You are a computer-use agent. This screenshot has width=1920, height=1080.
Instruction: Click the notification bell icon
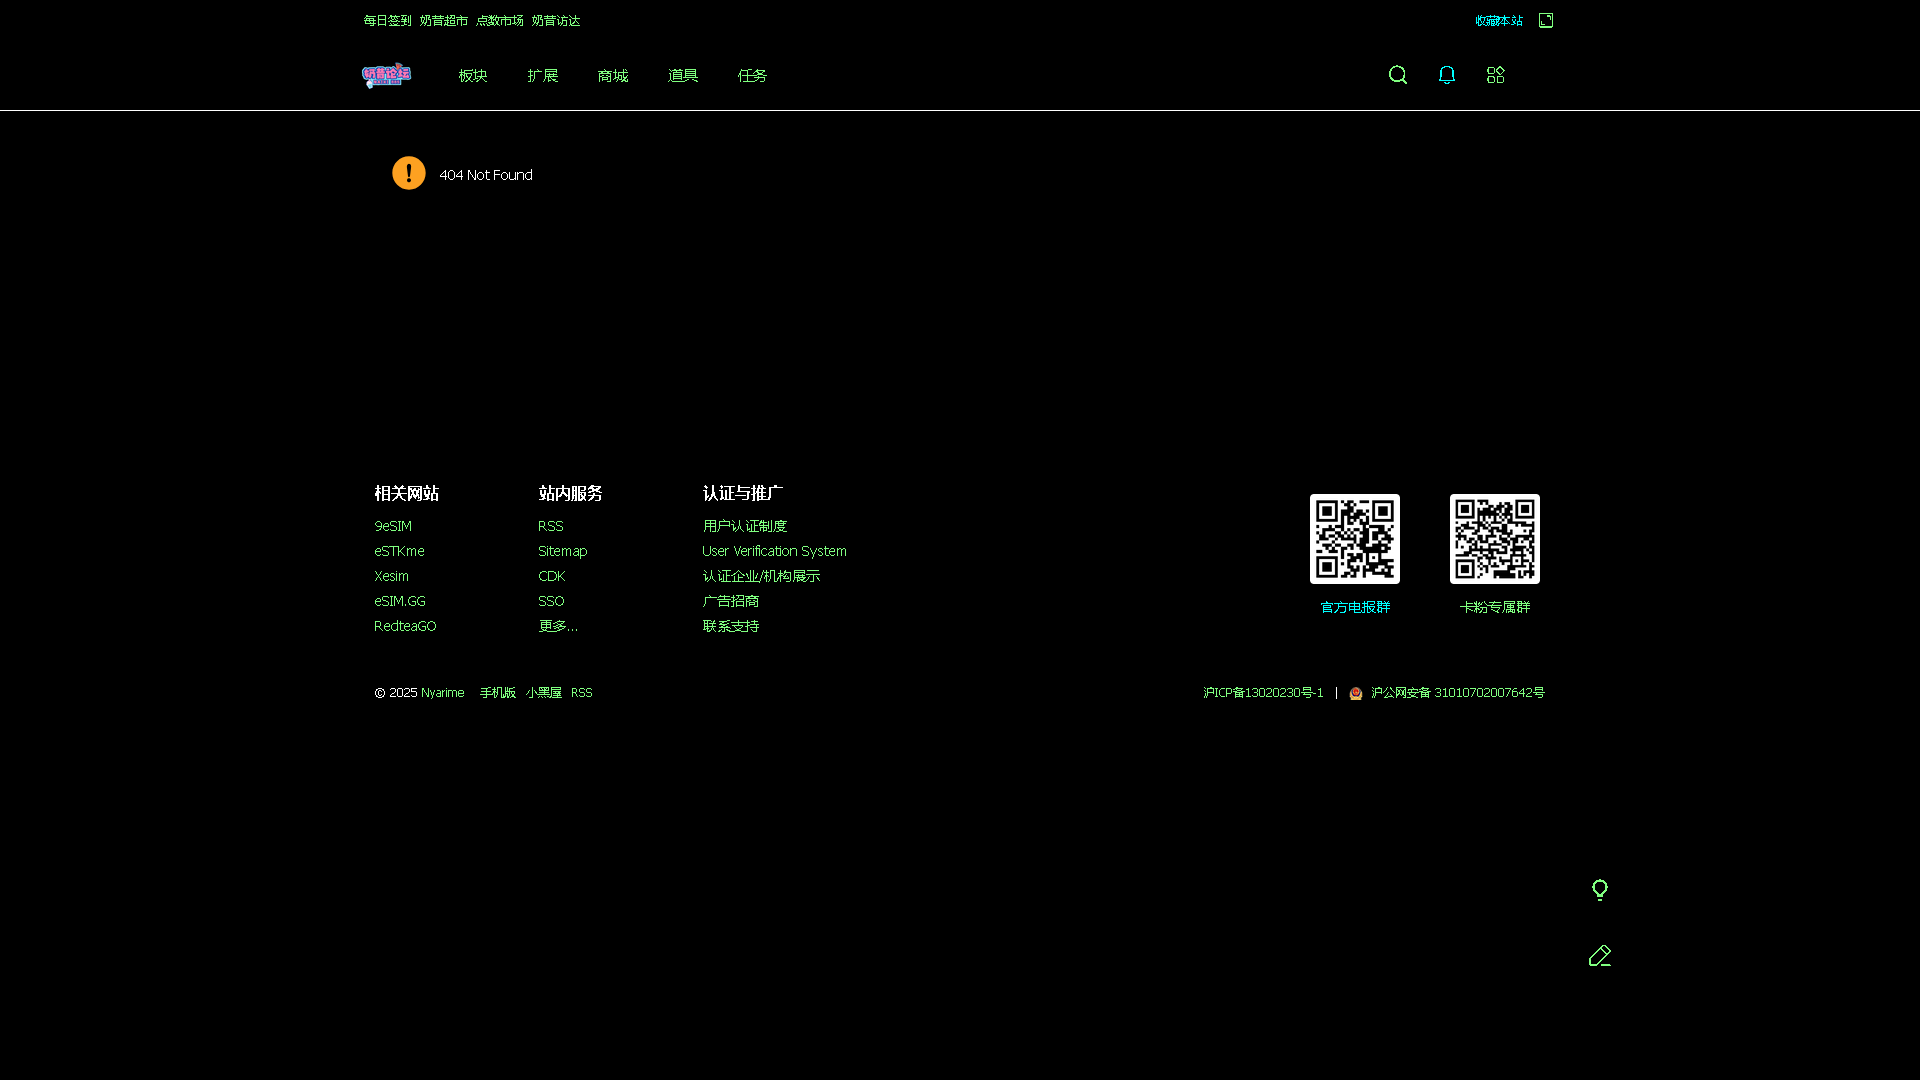(1446, 74)
